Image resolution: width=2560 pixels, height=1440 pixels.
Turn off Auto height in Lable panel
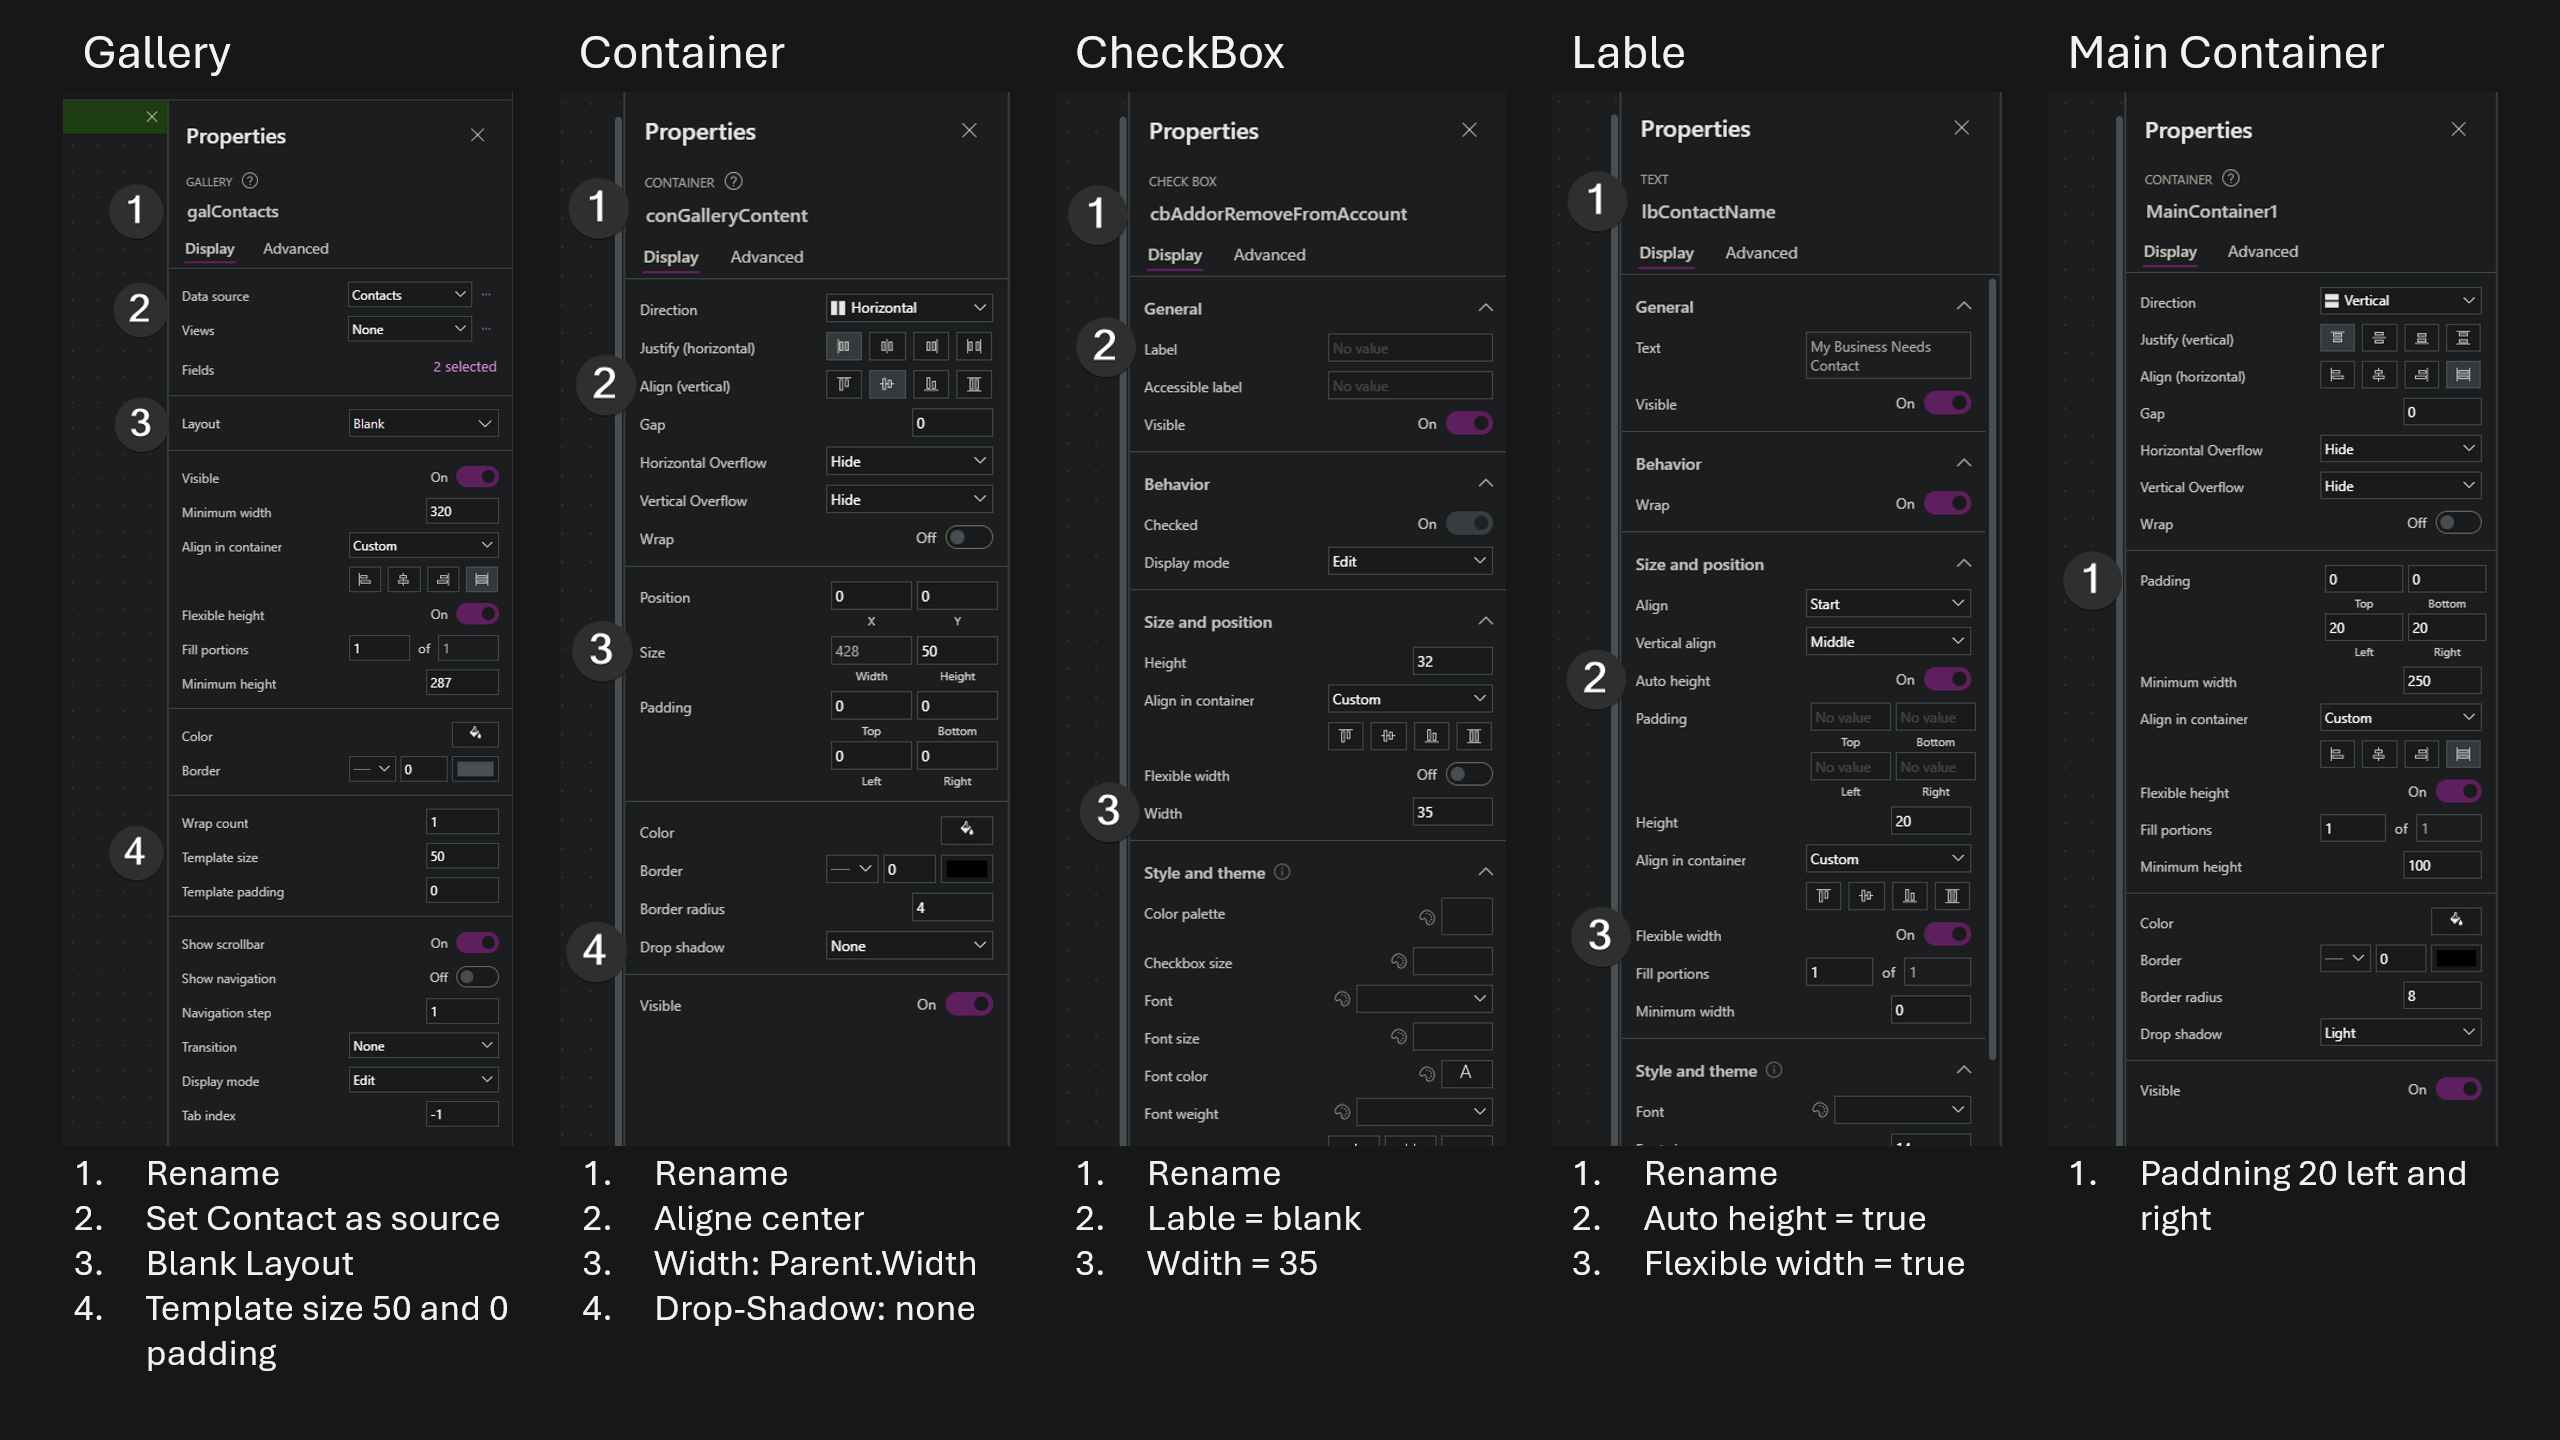1947,680
